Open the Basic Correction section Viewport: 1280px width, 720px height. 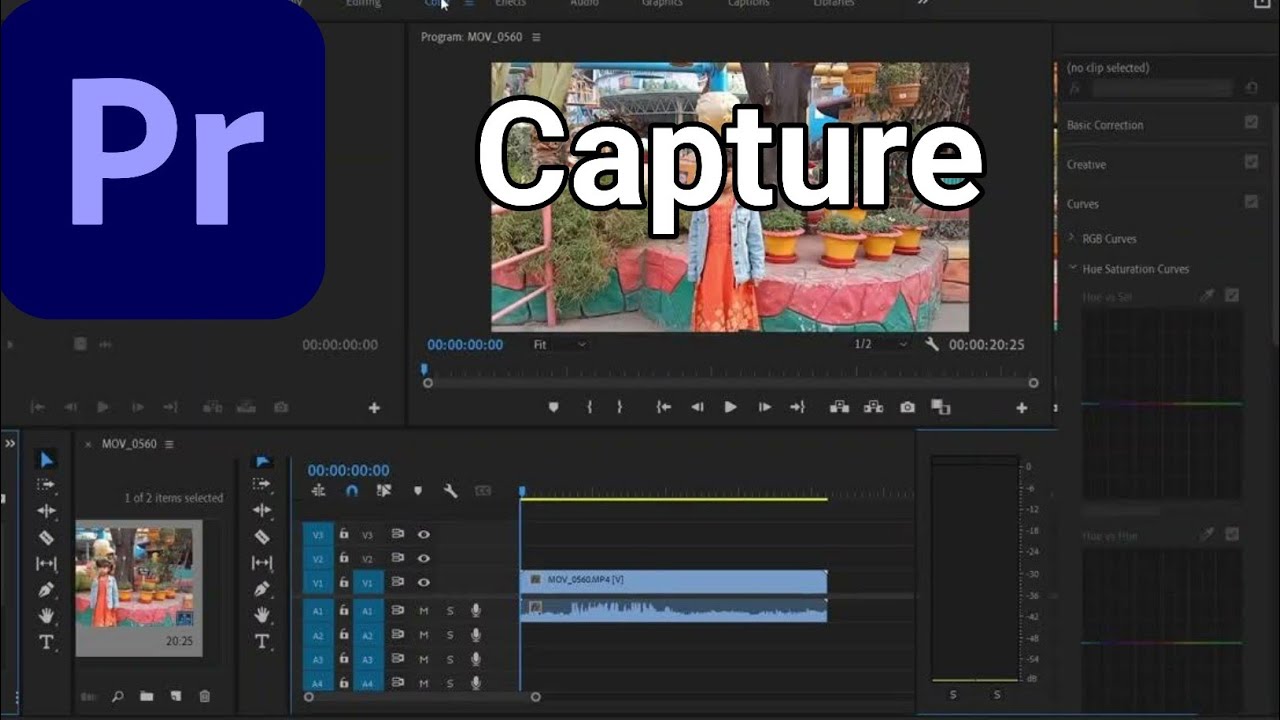[x=1105, y=125]
